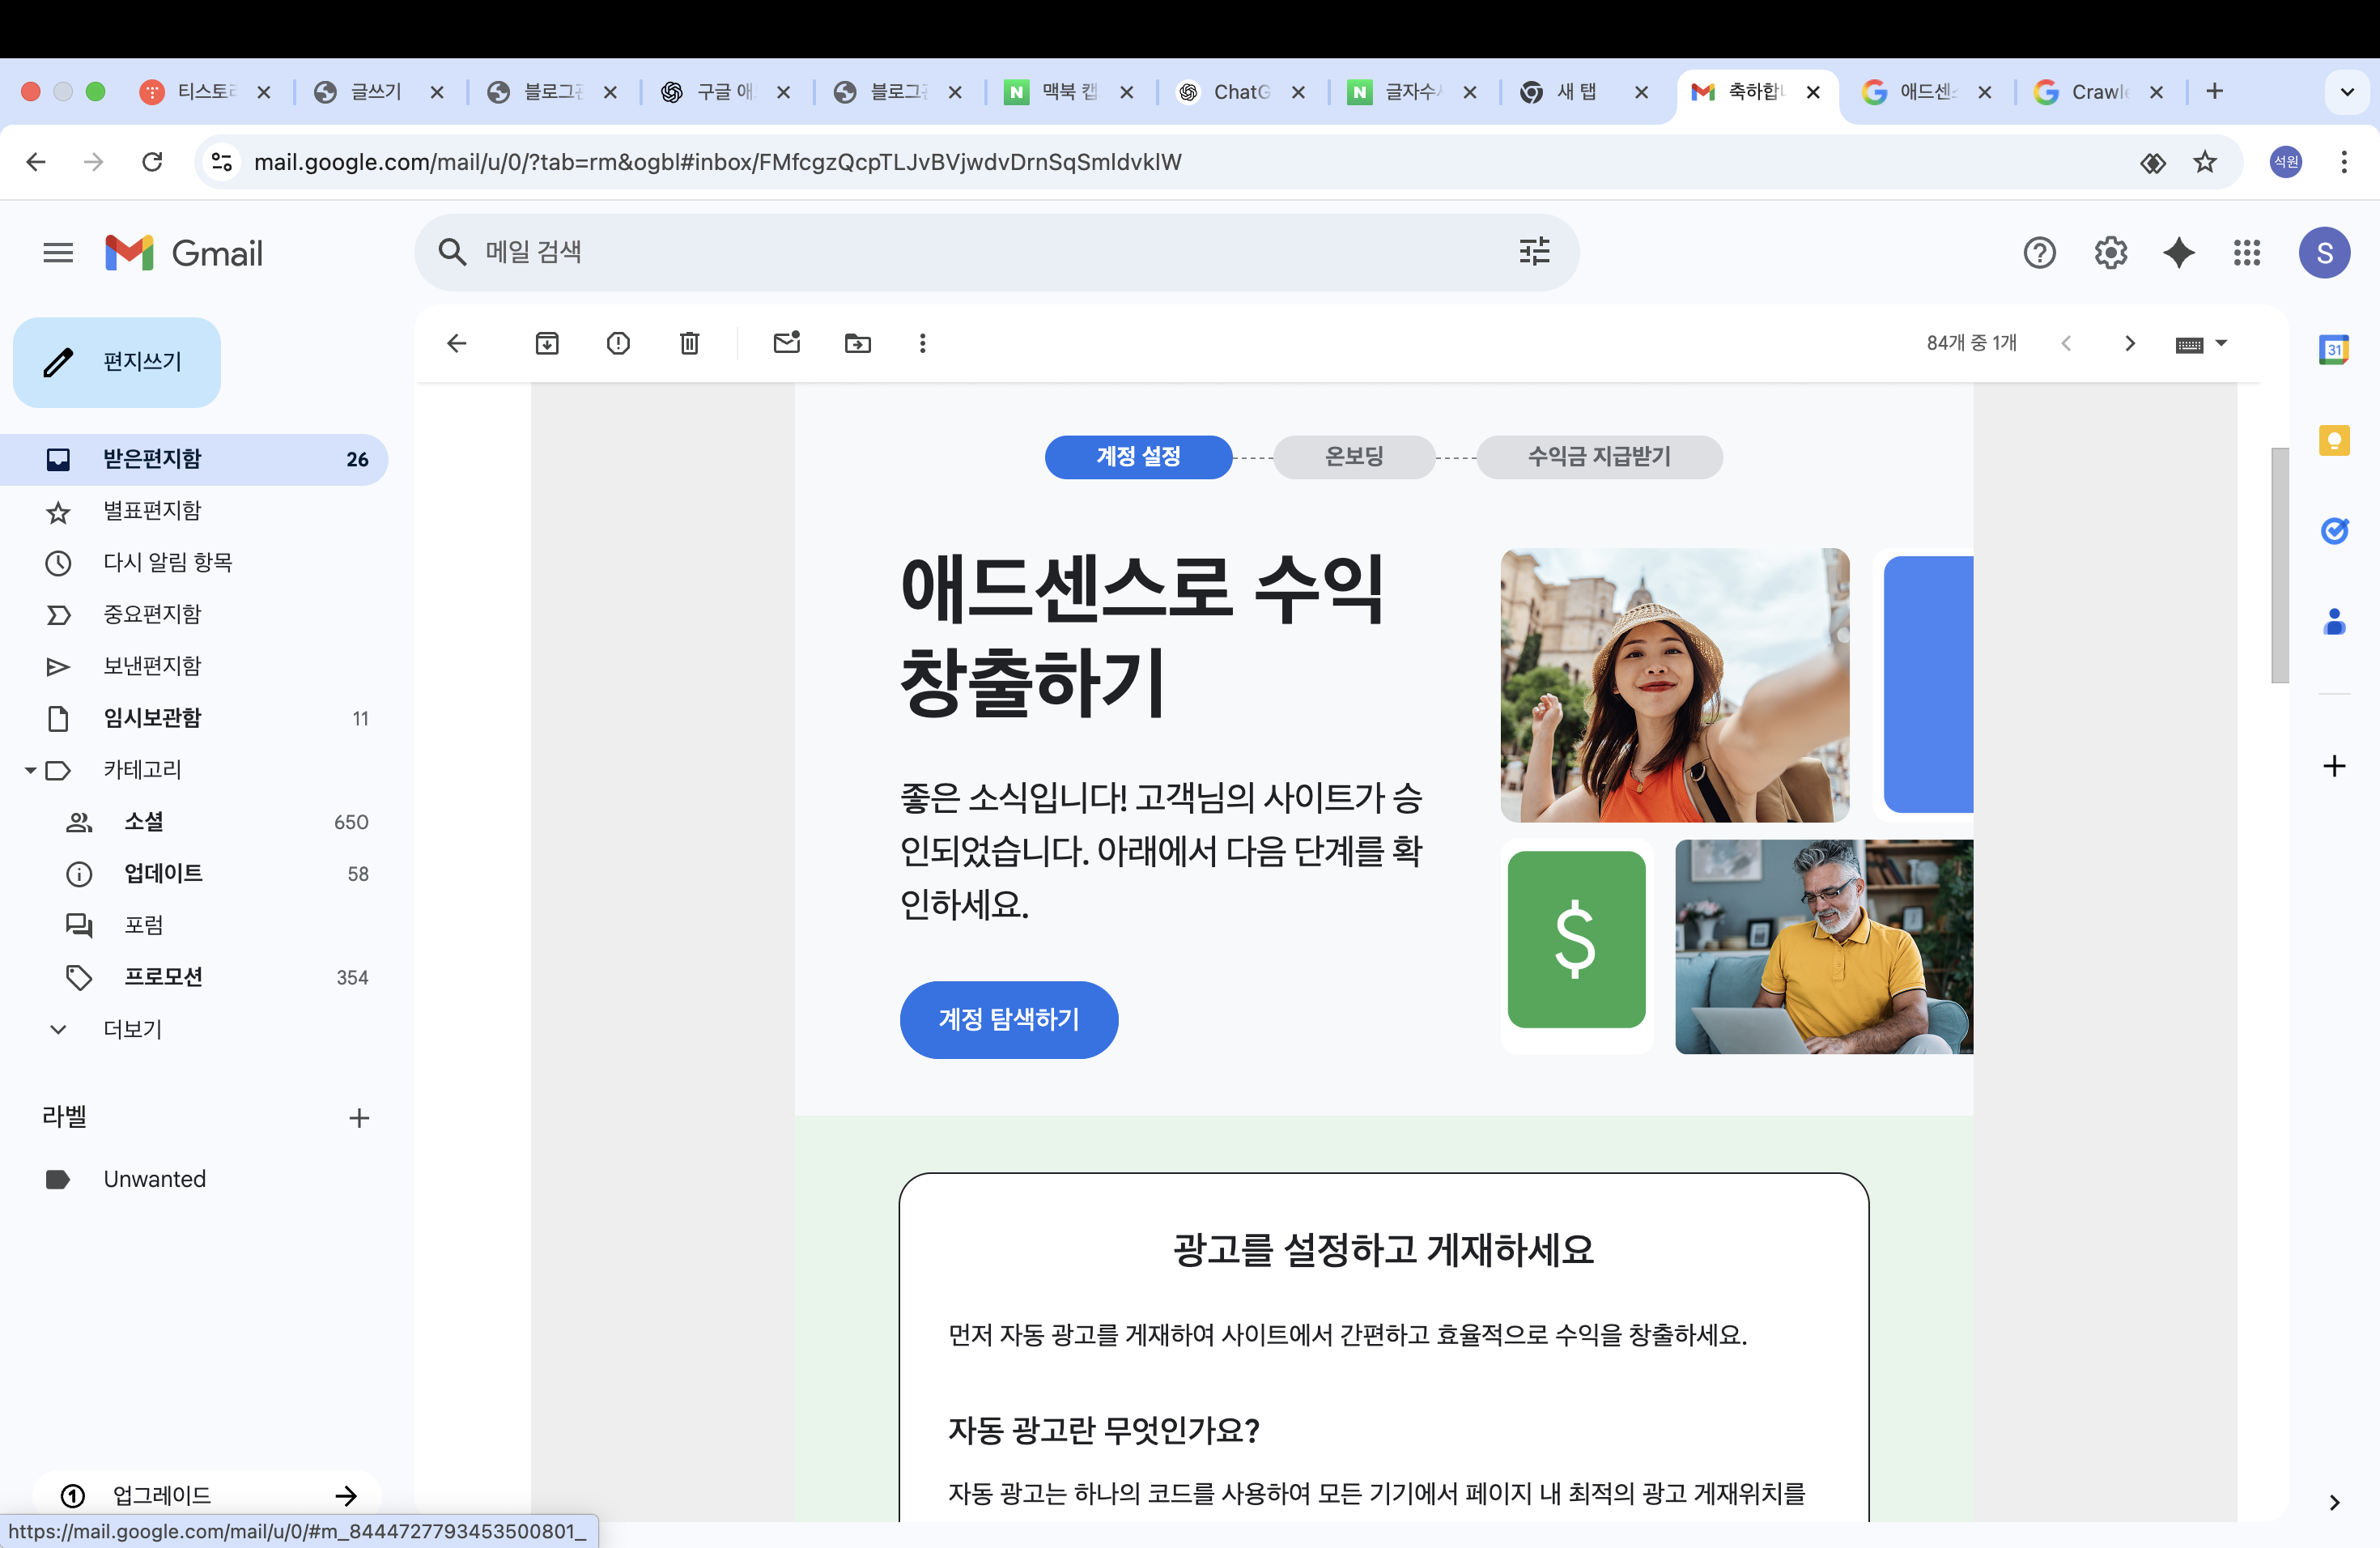
Task: Open the Gmail hamburger menu
Action: click(57, 252)
